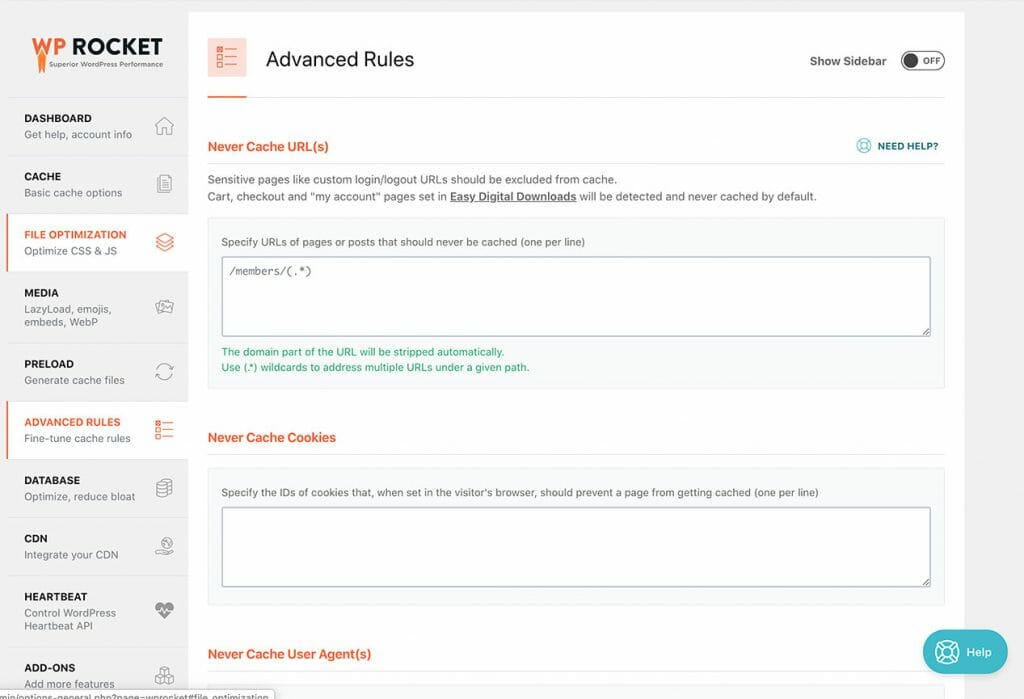Click the Database stack icon
This screenshot has height=699, width=1024.
[165, 487]
